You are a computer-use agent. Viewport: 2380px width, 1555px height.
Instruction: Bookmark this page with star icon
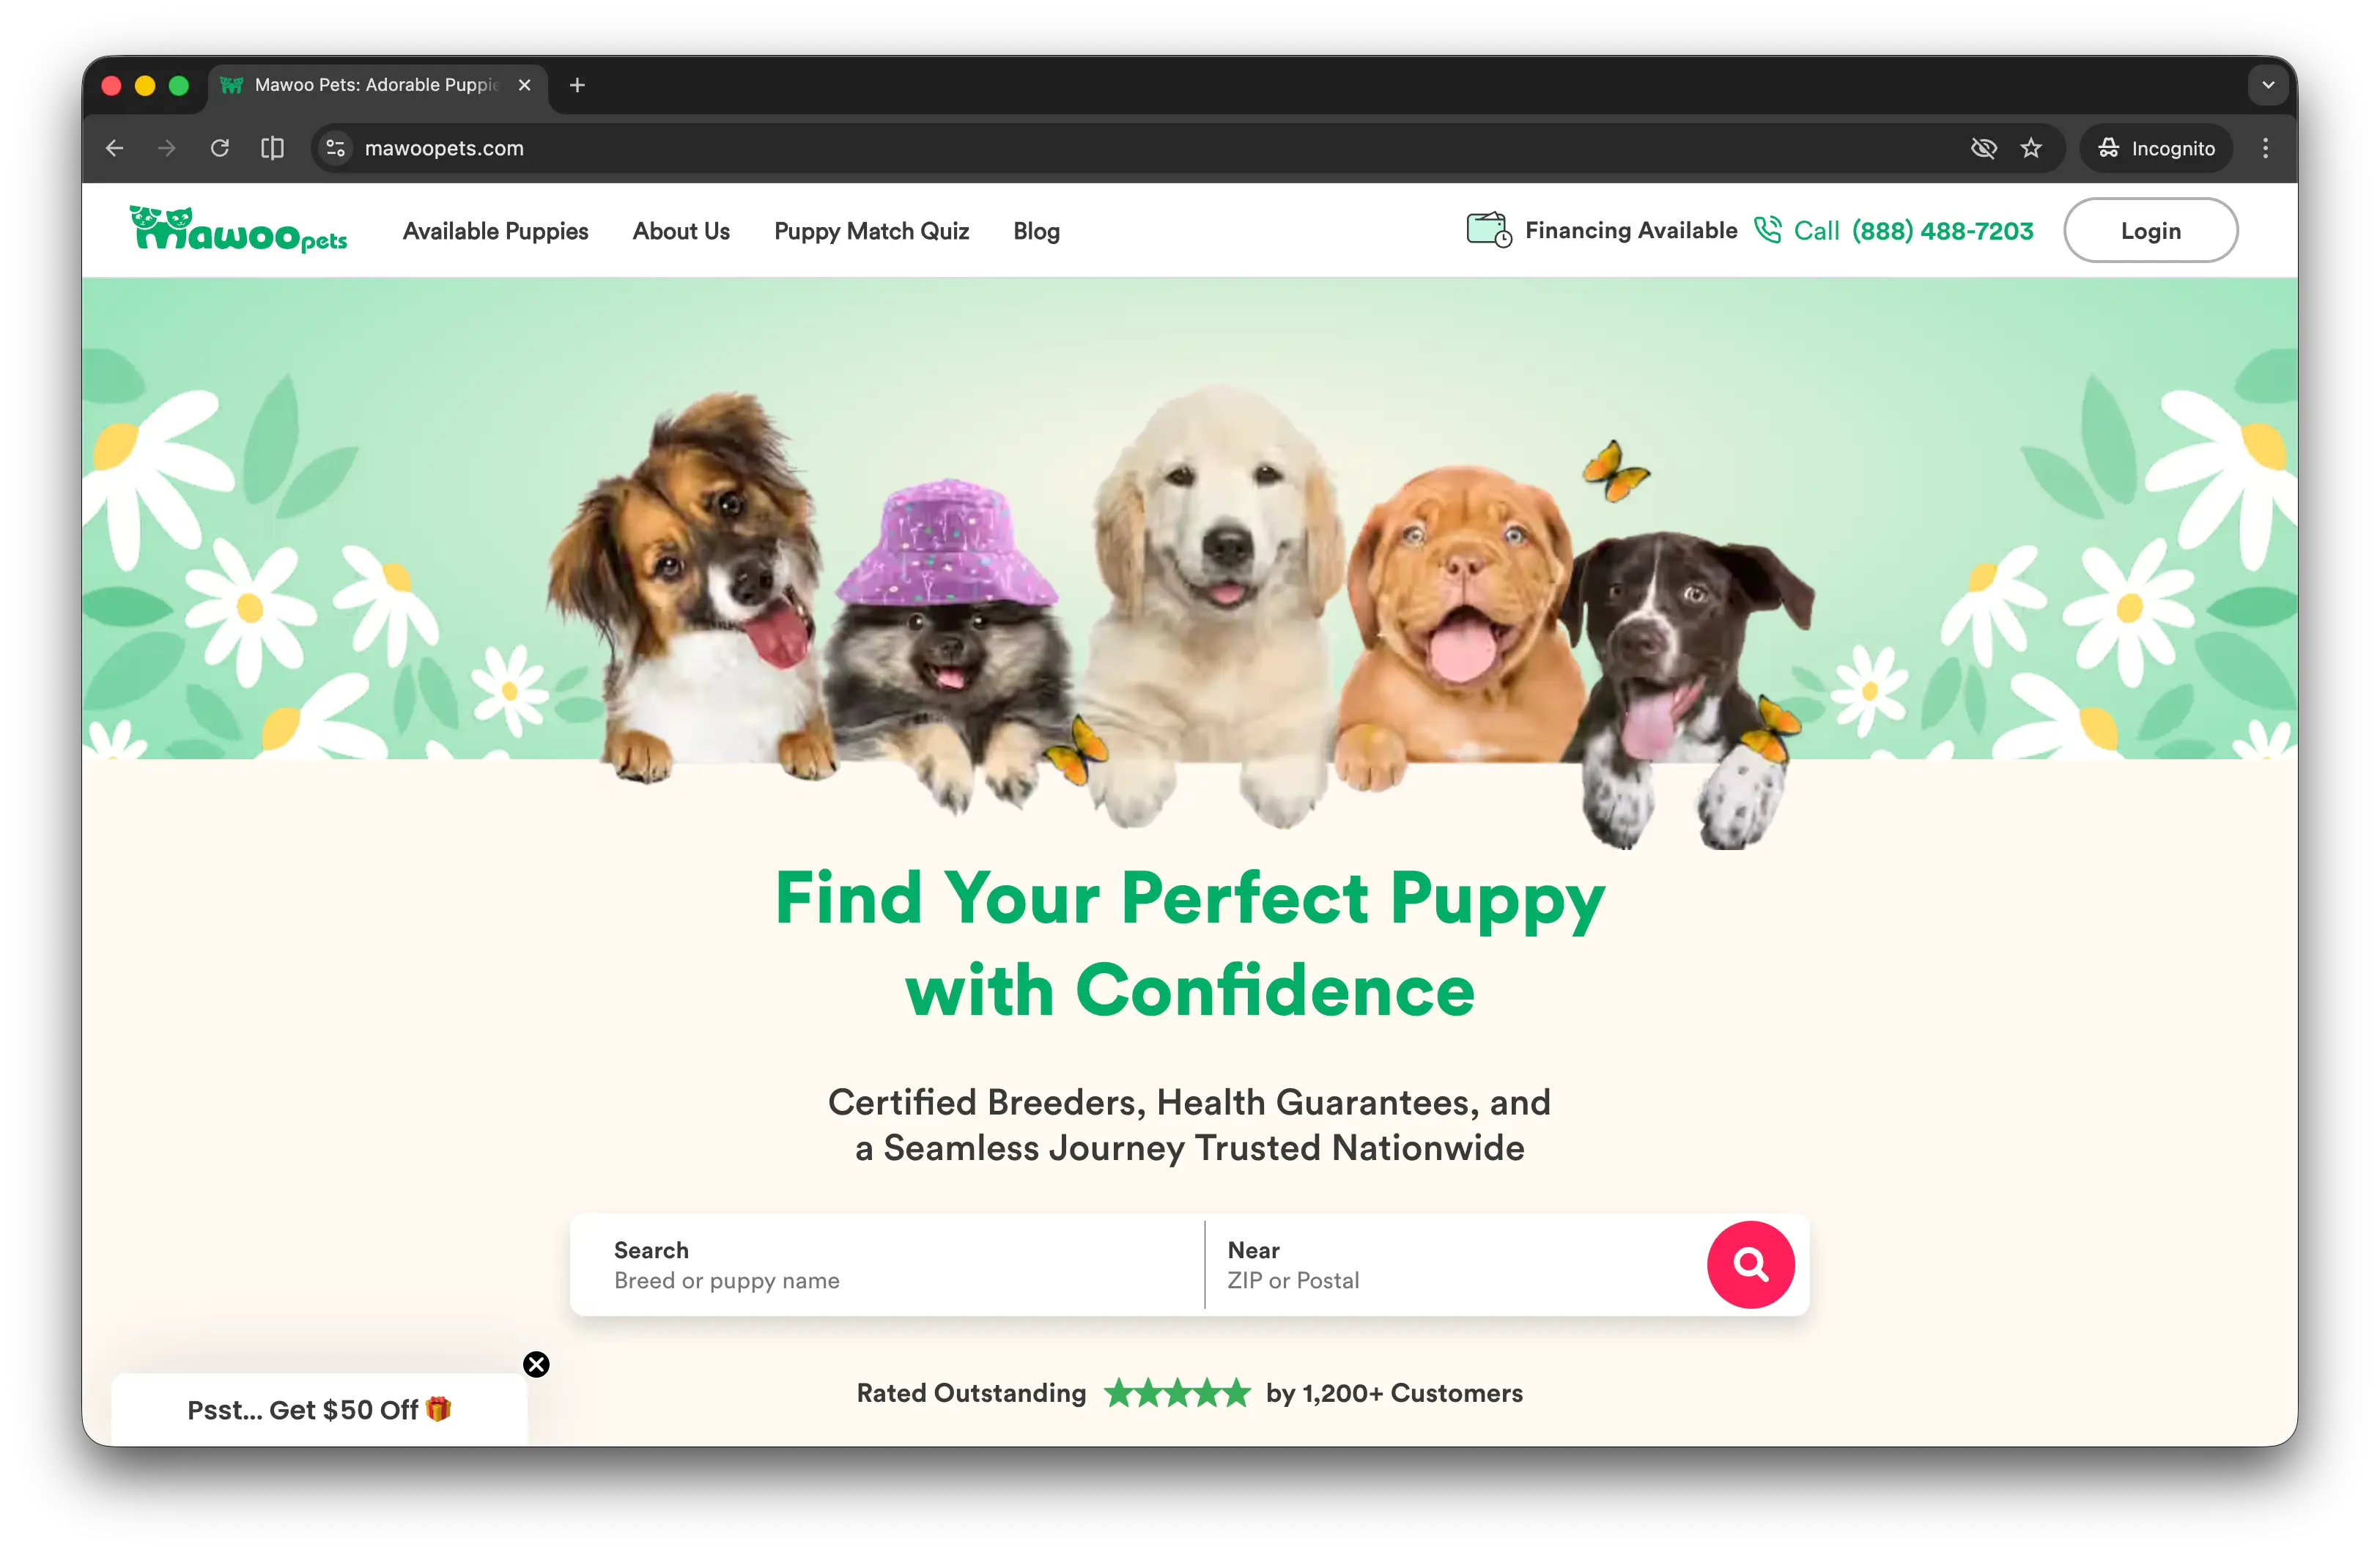tap(2030, 148)
